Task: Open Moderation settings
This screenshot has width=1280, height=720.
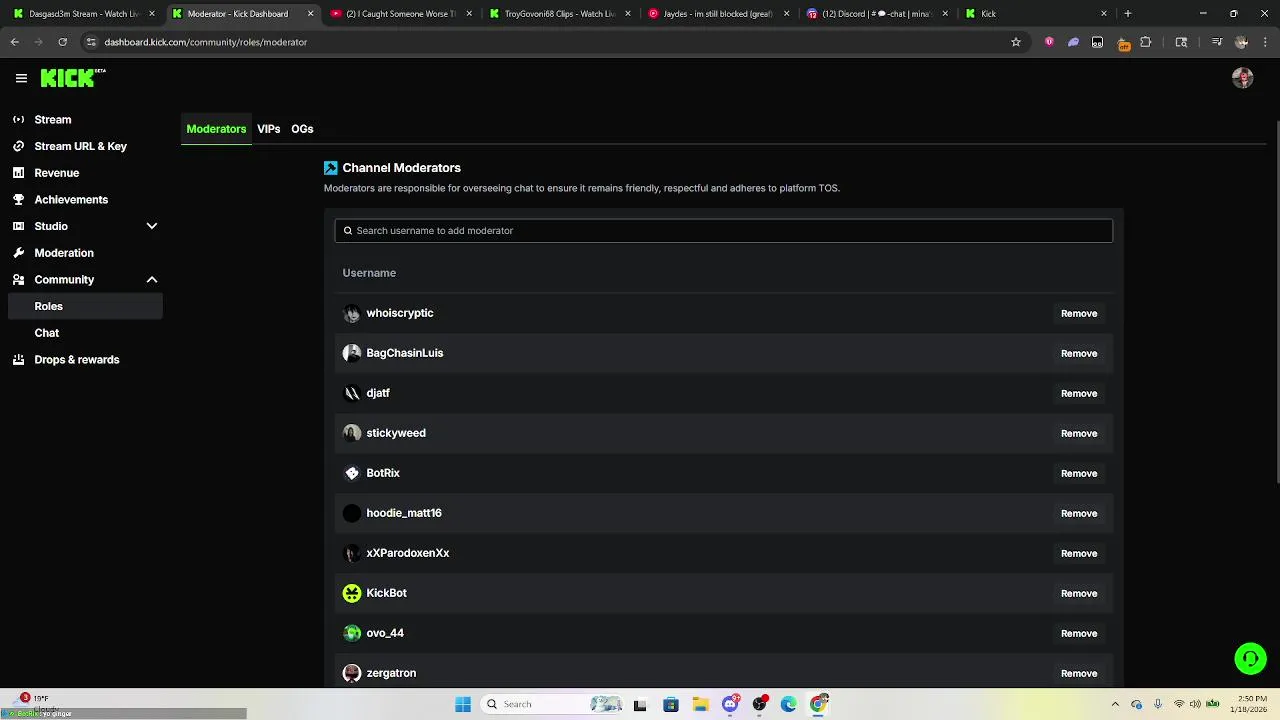Action: (x=64, y=253)
